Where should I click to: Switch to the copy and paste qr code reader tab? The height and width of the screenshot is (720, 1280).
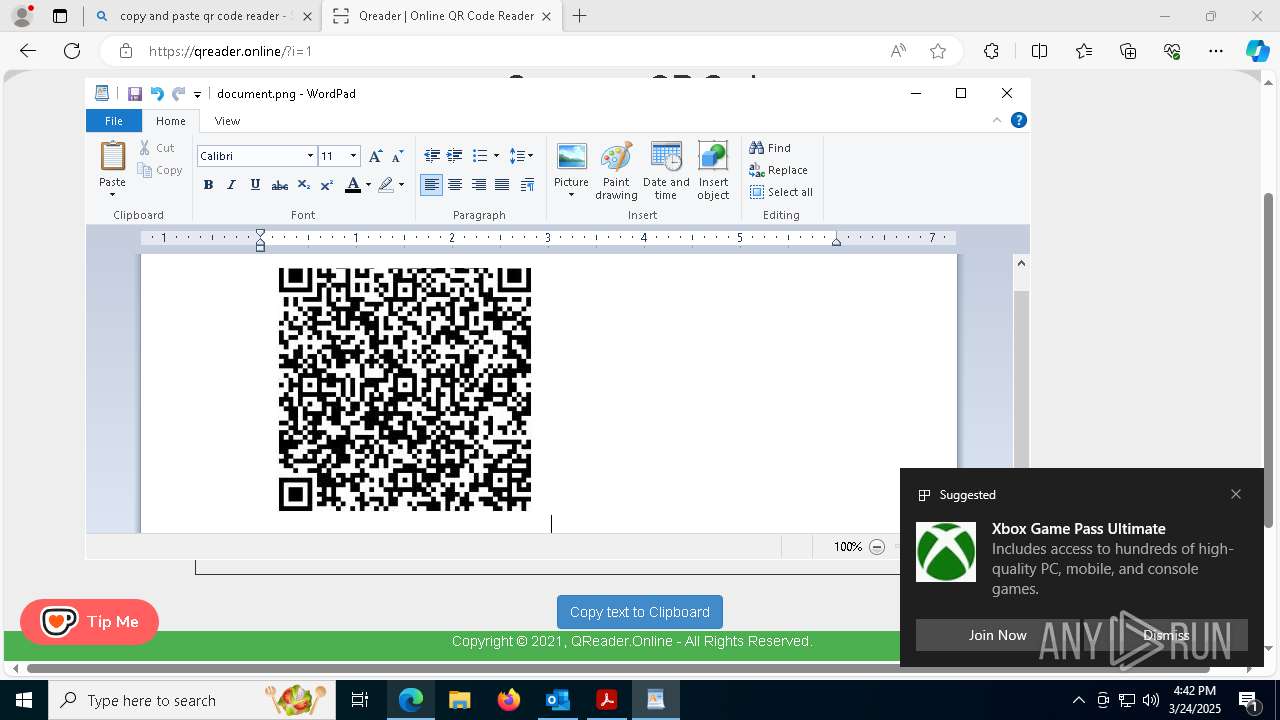202,16
